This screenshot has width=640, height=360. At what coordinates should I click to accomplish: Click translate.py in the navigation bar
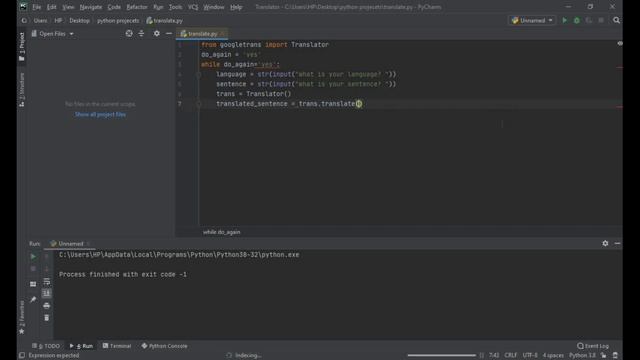point(164,20)
